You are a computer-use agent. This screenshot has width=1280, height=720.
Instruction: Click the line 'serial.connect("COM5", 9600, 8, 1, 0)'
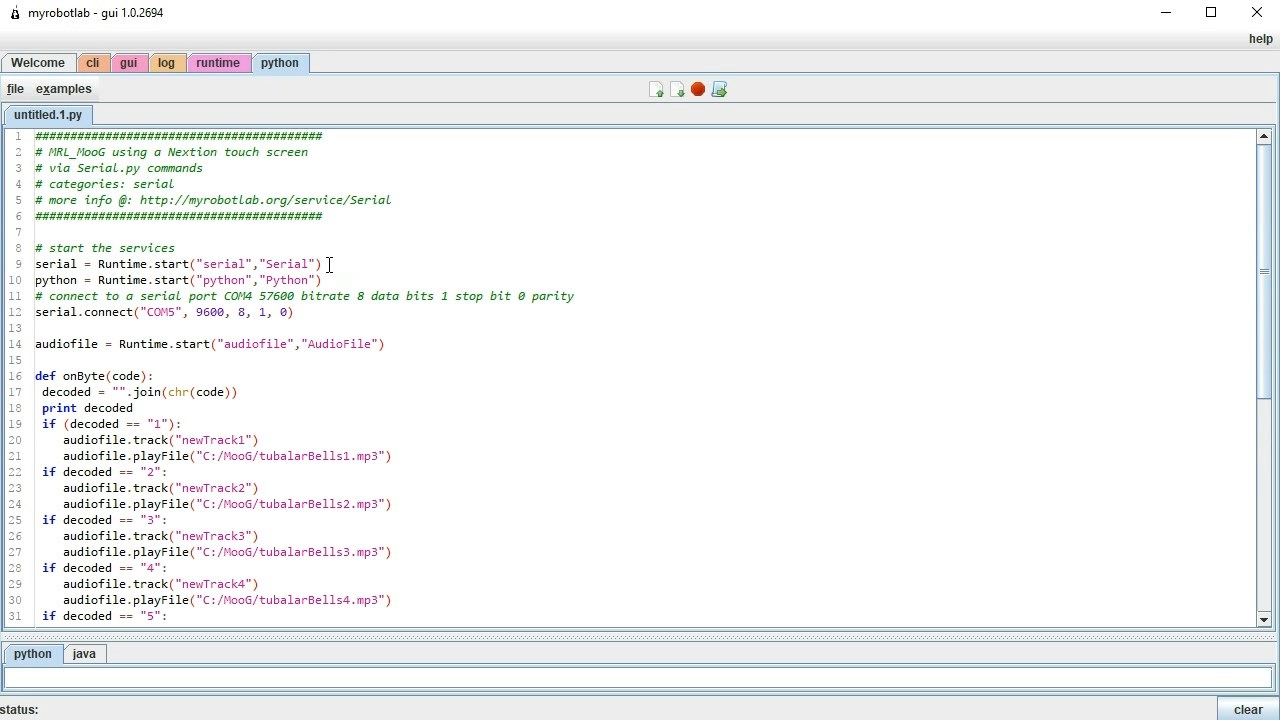coord(164,312)
